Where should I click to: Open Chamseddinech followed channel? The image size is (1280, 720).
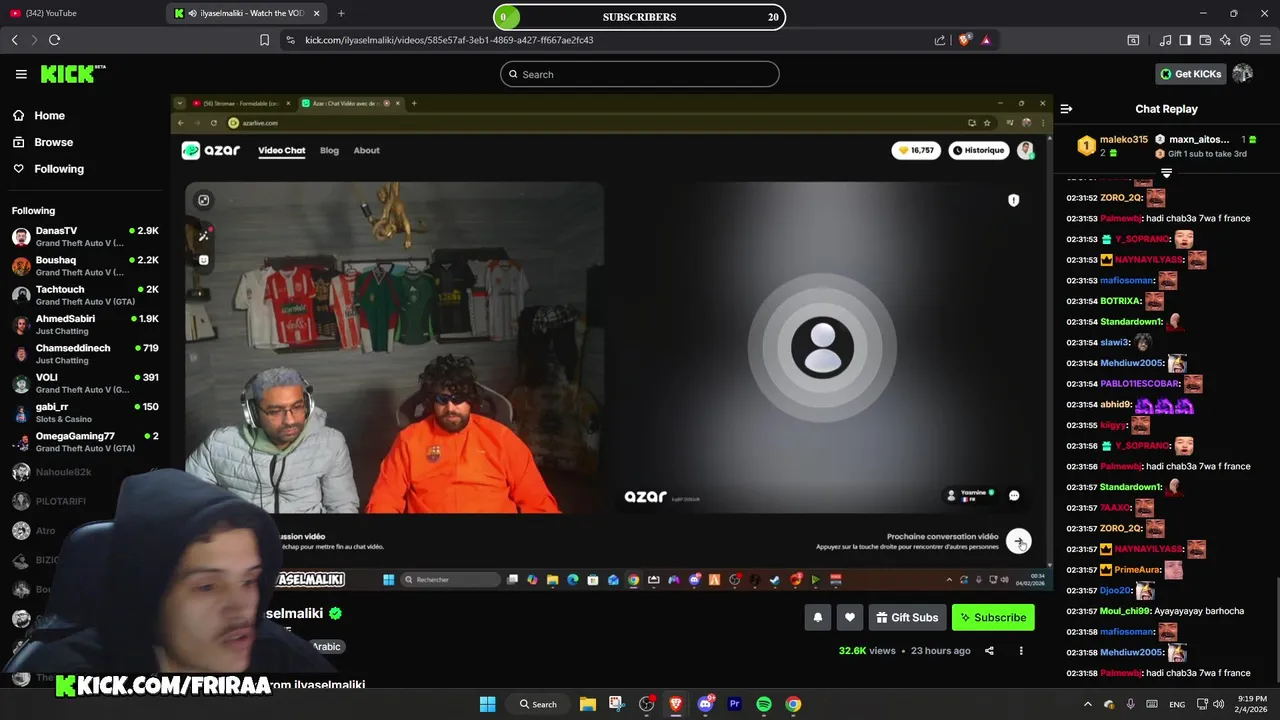[x=85, y=354]
